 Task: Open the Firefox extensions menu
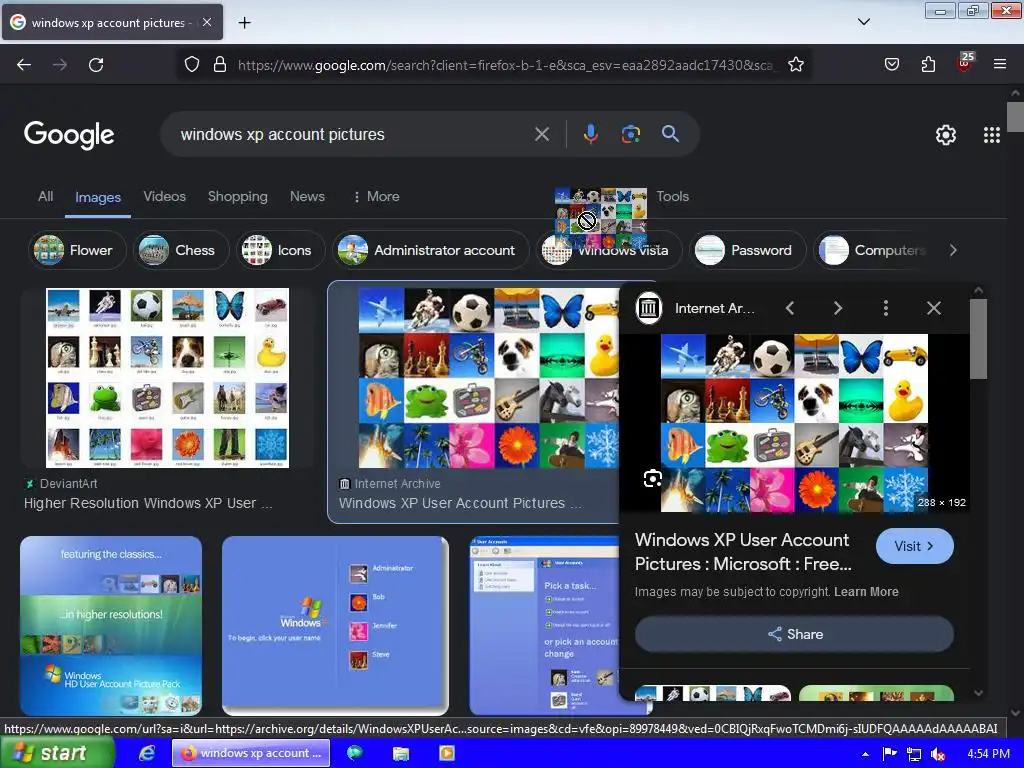coord(928,64)
